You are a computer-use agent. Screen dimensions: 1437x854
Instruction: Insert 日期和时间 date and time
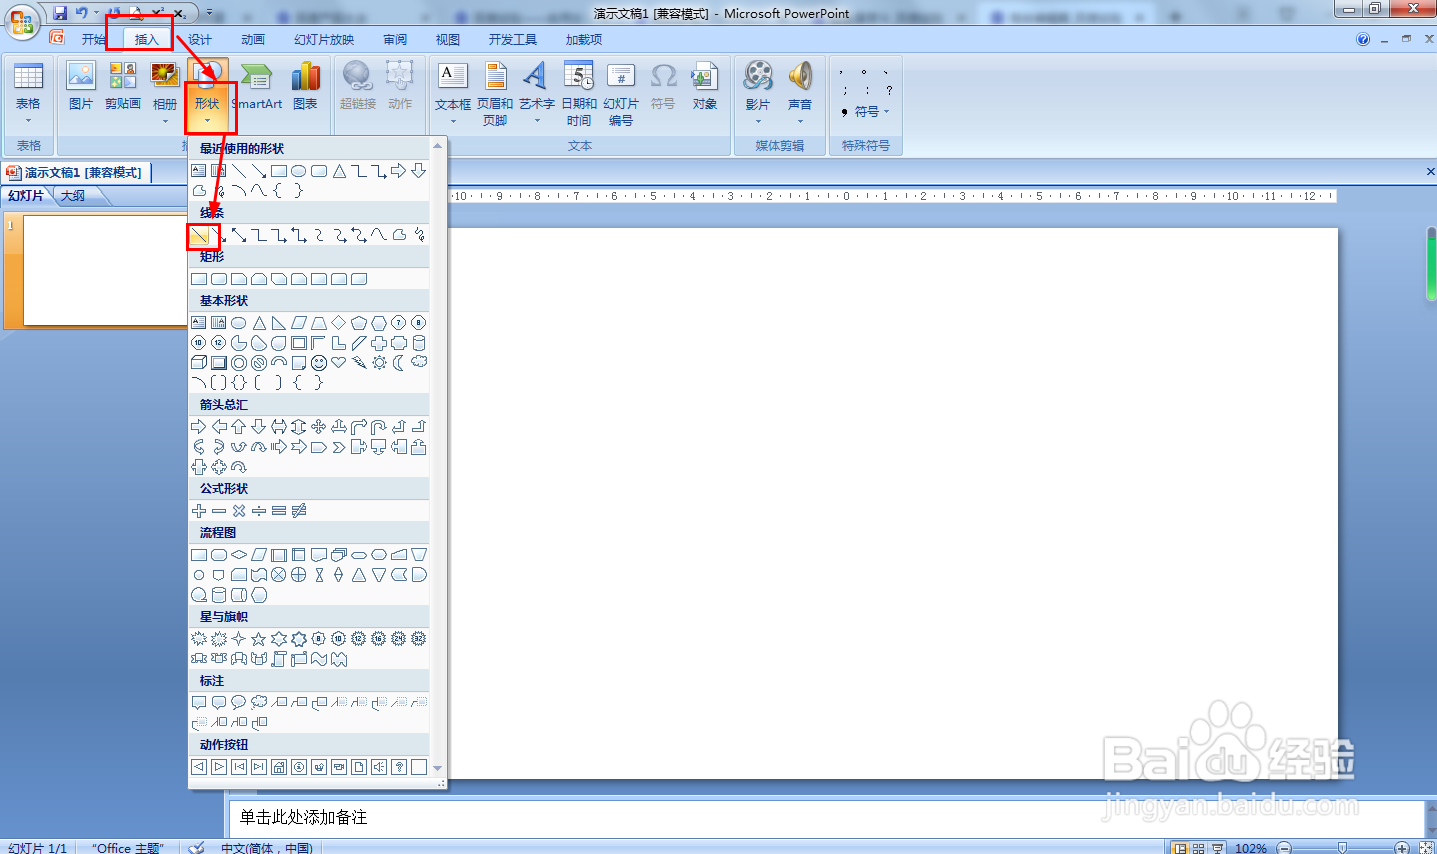click(x=579, y=94)
